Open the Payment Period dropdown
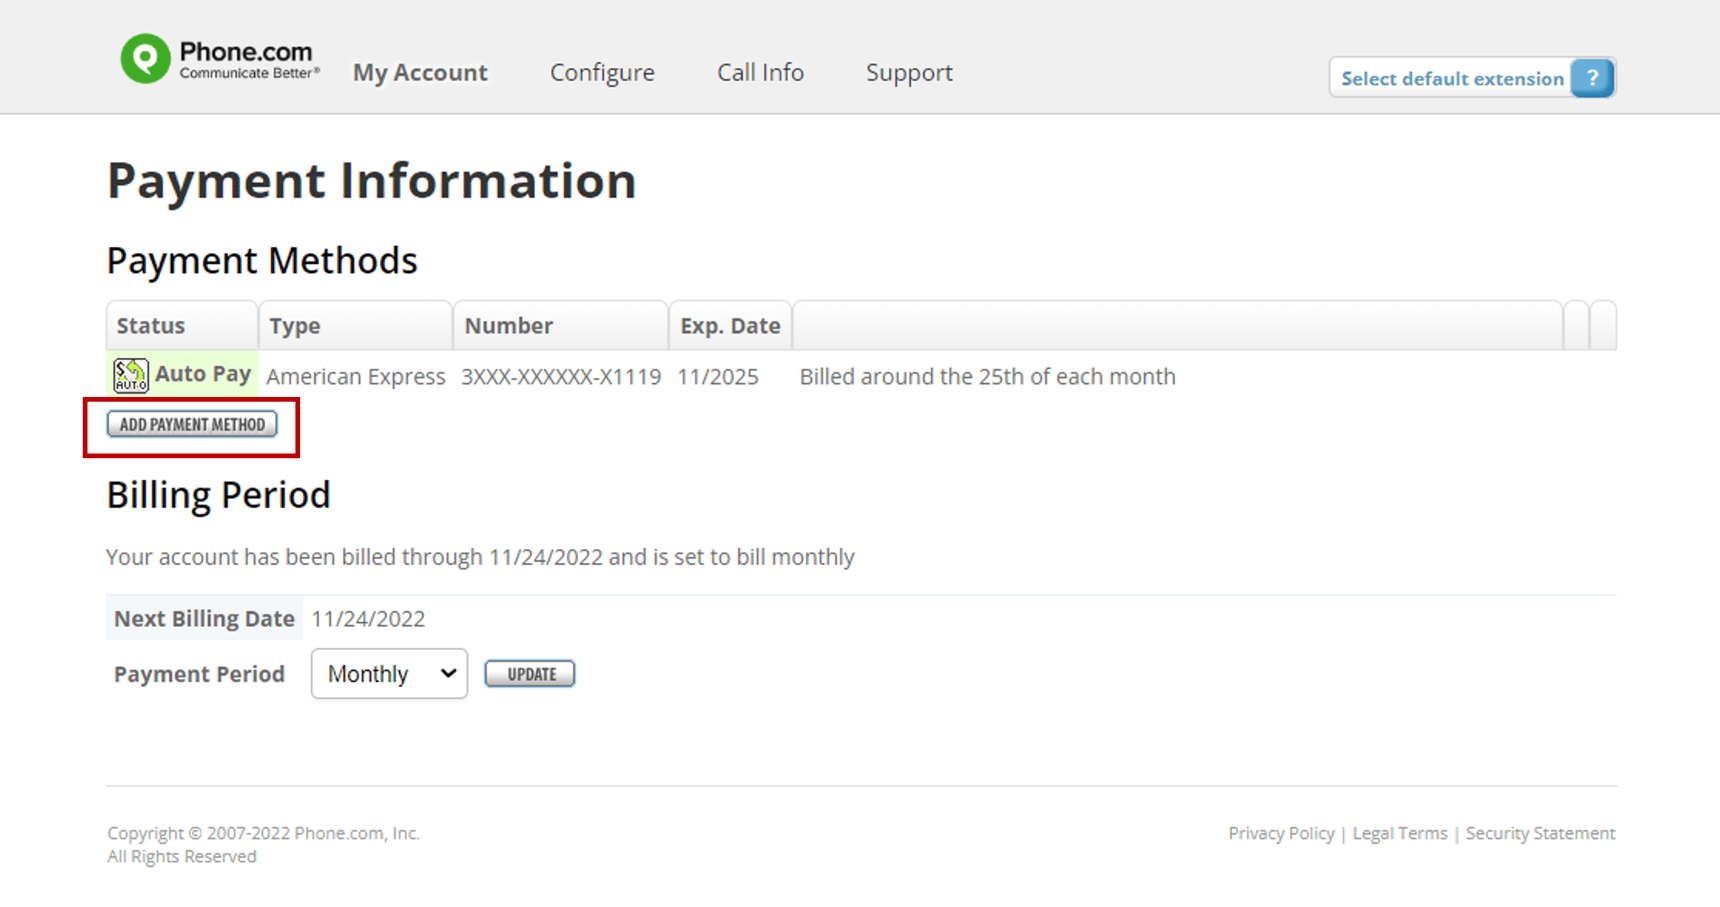The width and height of the screenshot is (1720, 907). point(388,673)
